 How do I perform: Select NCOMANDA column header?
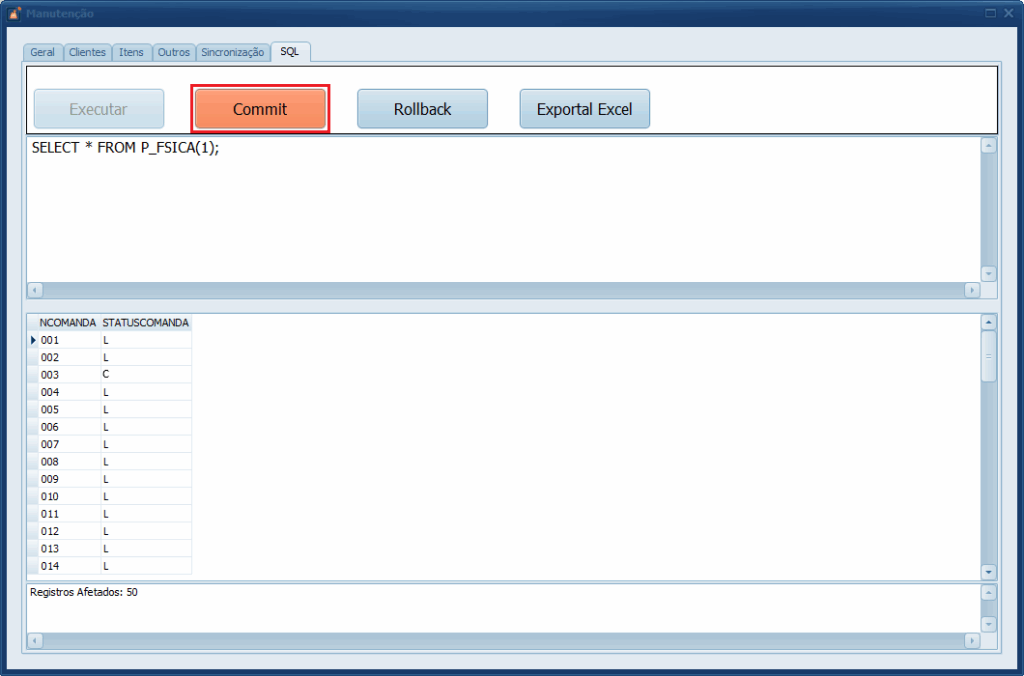click(67, 323)
